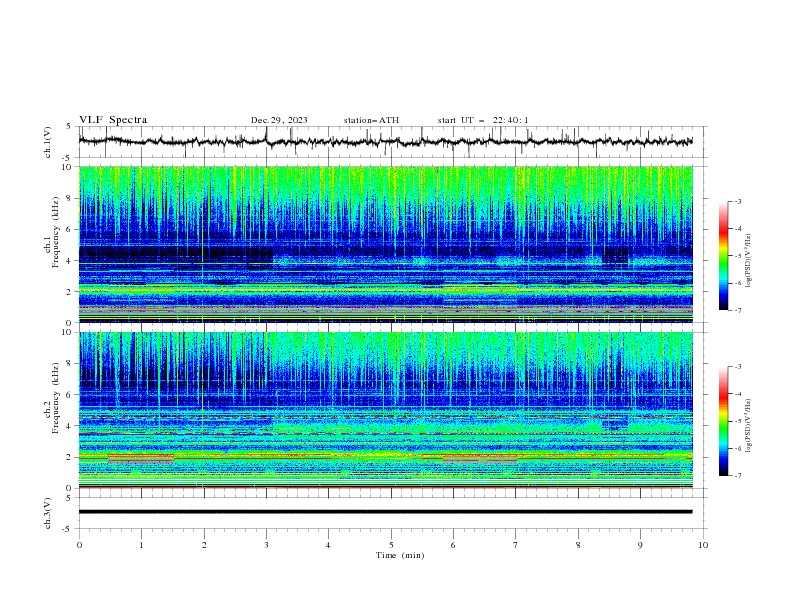Click the time axis tick label '5'
Image resolution: width=792 pixels, height=612 pixels.
click(x=391, y=545)
